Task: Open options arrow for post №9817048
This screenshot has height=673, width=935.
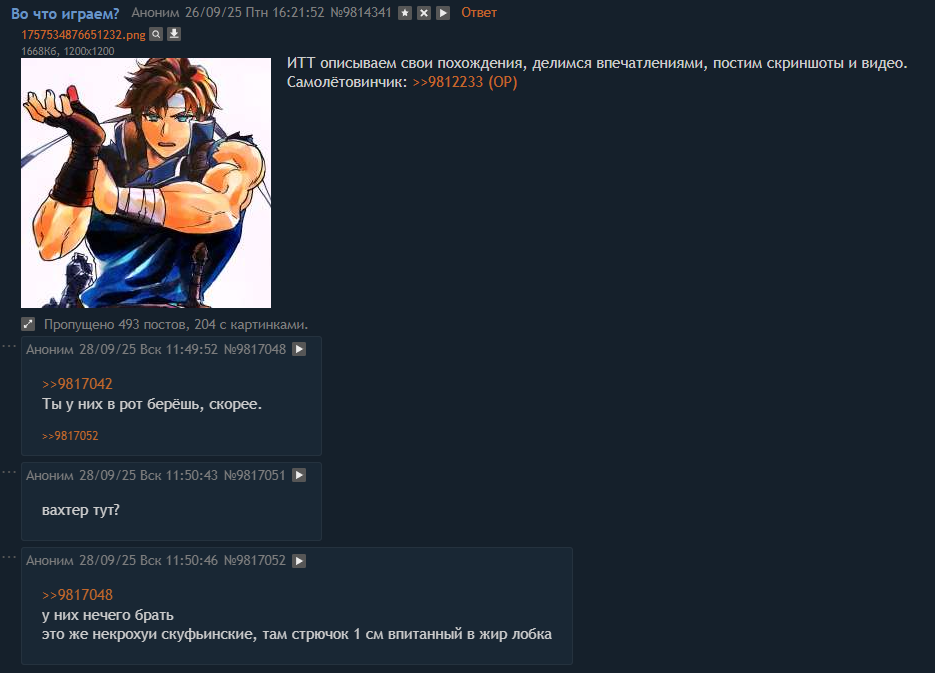Action: point(299,349)
